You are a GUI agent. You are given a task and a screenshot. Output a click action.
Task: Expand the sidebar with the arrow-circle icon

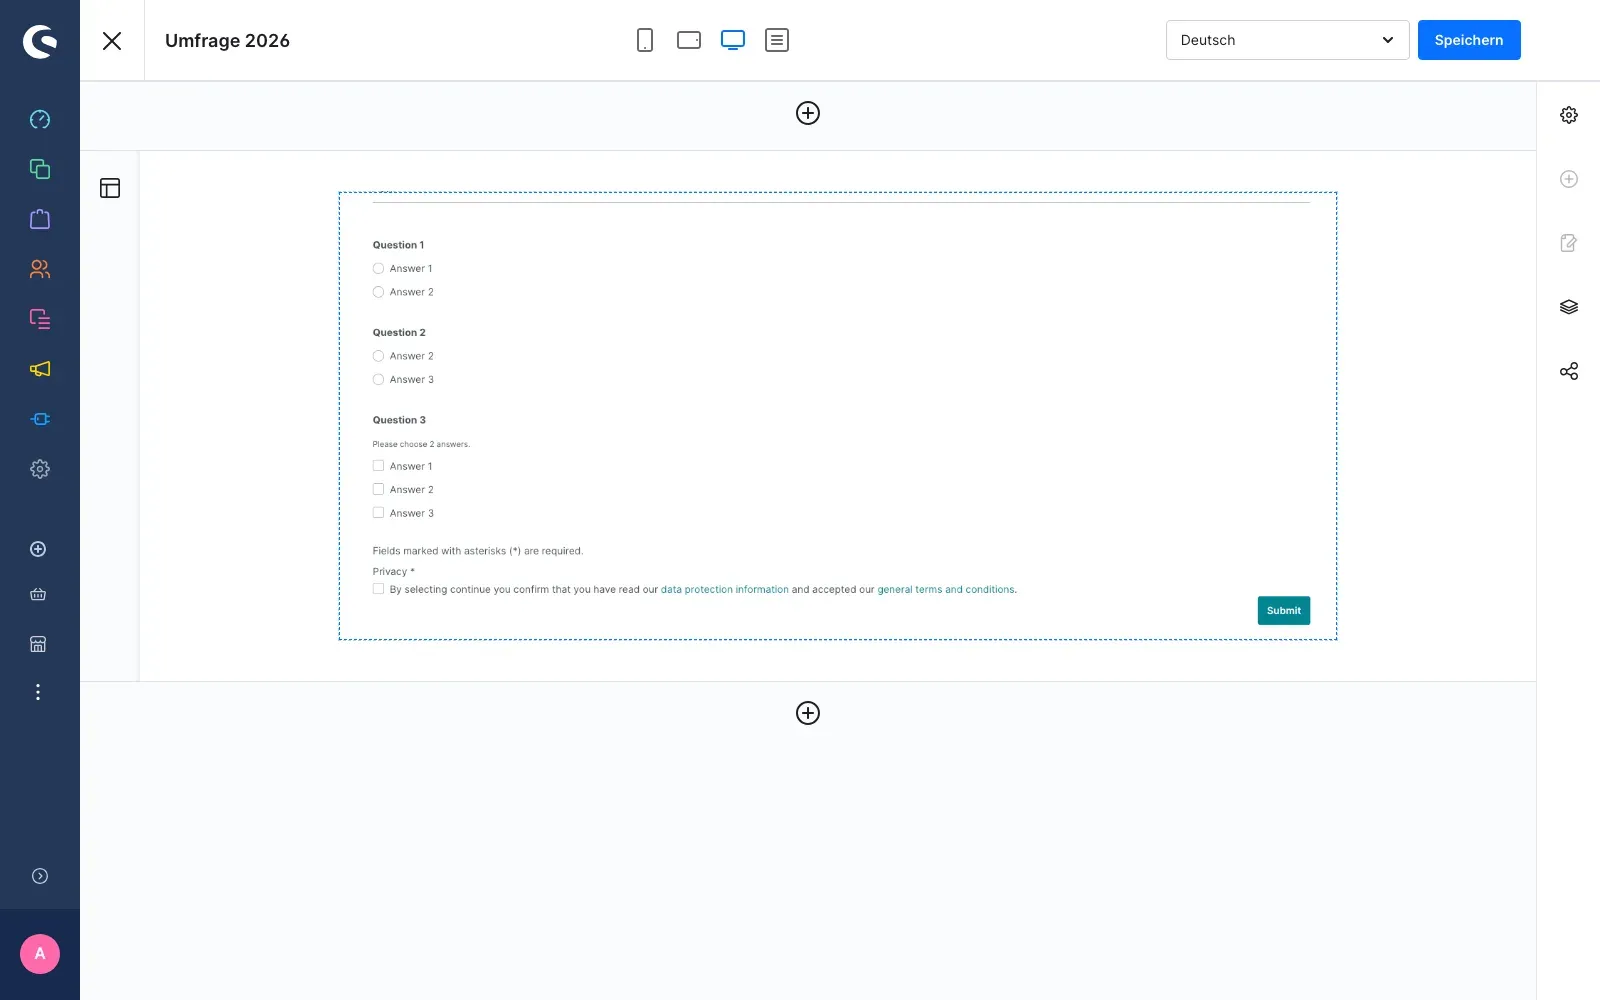point(40,876)
